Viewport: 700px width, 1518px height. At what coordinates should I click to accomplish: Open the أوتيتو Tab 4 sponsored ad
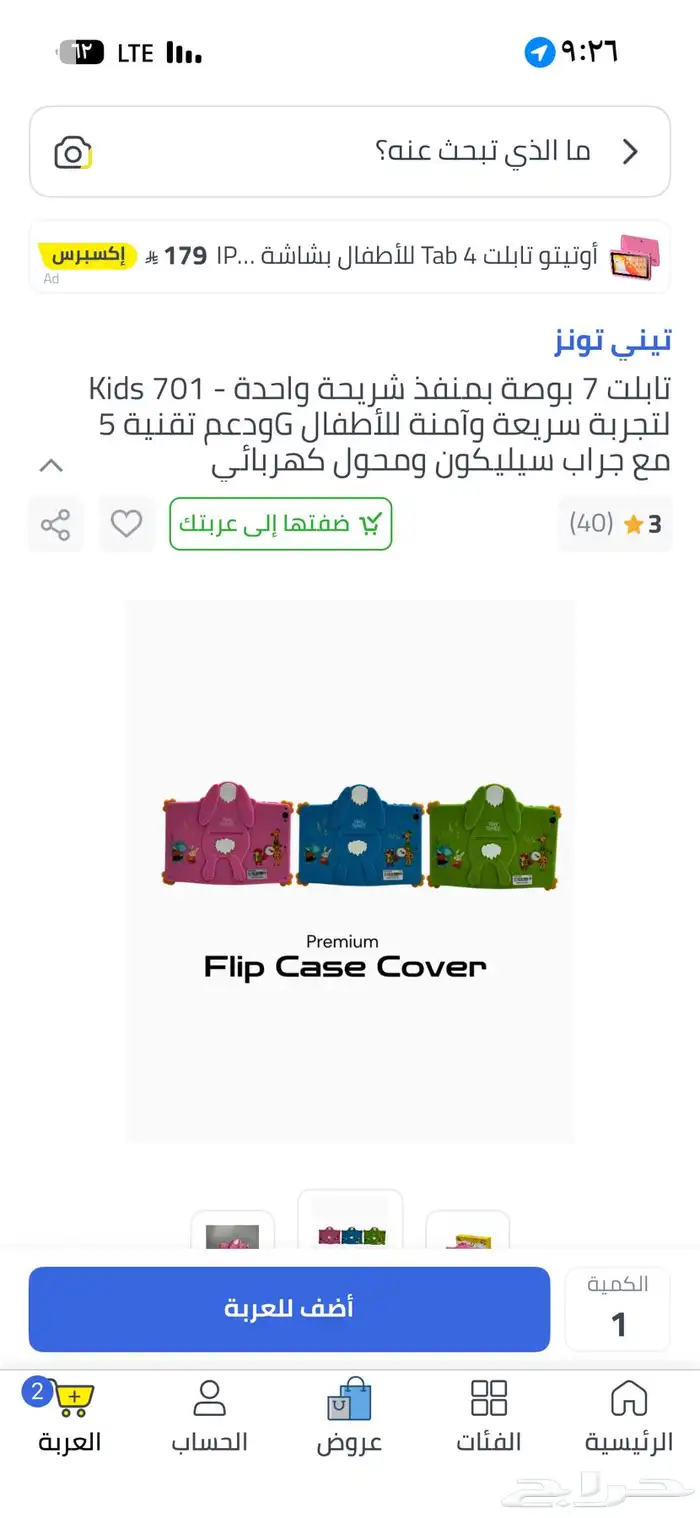[x=350, y=256]
